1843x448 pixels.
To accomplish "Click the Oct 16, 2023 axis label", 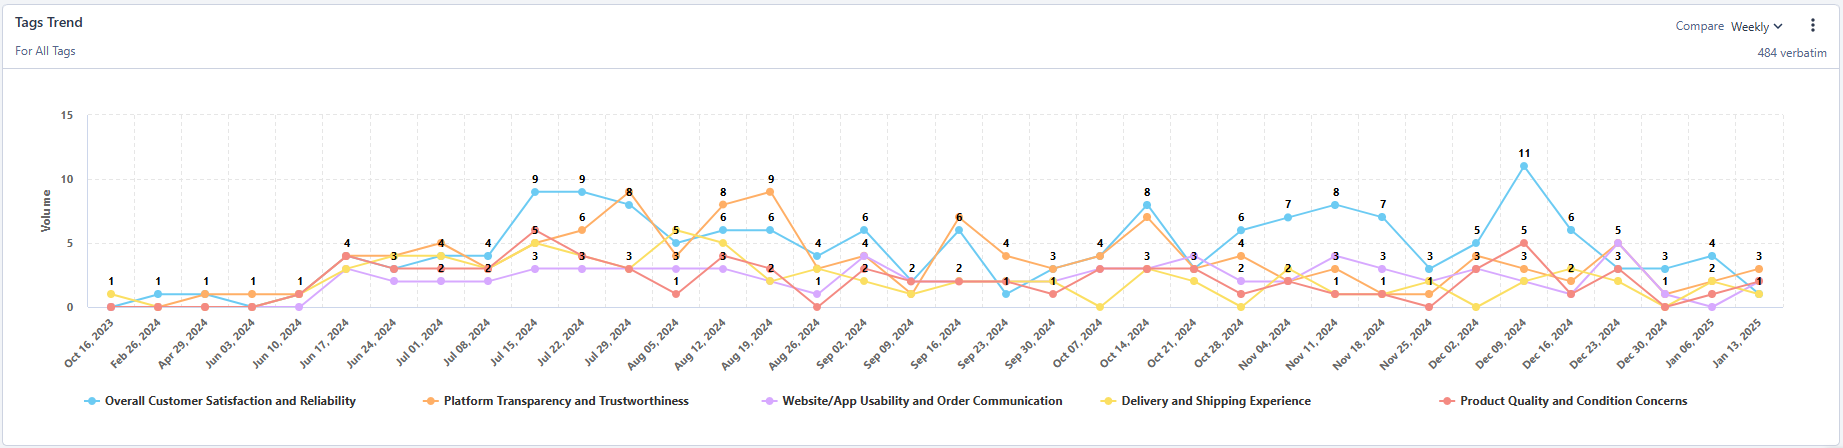I will coord(89,345).
